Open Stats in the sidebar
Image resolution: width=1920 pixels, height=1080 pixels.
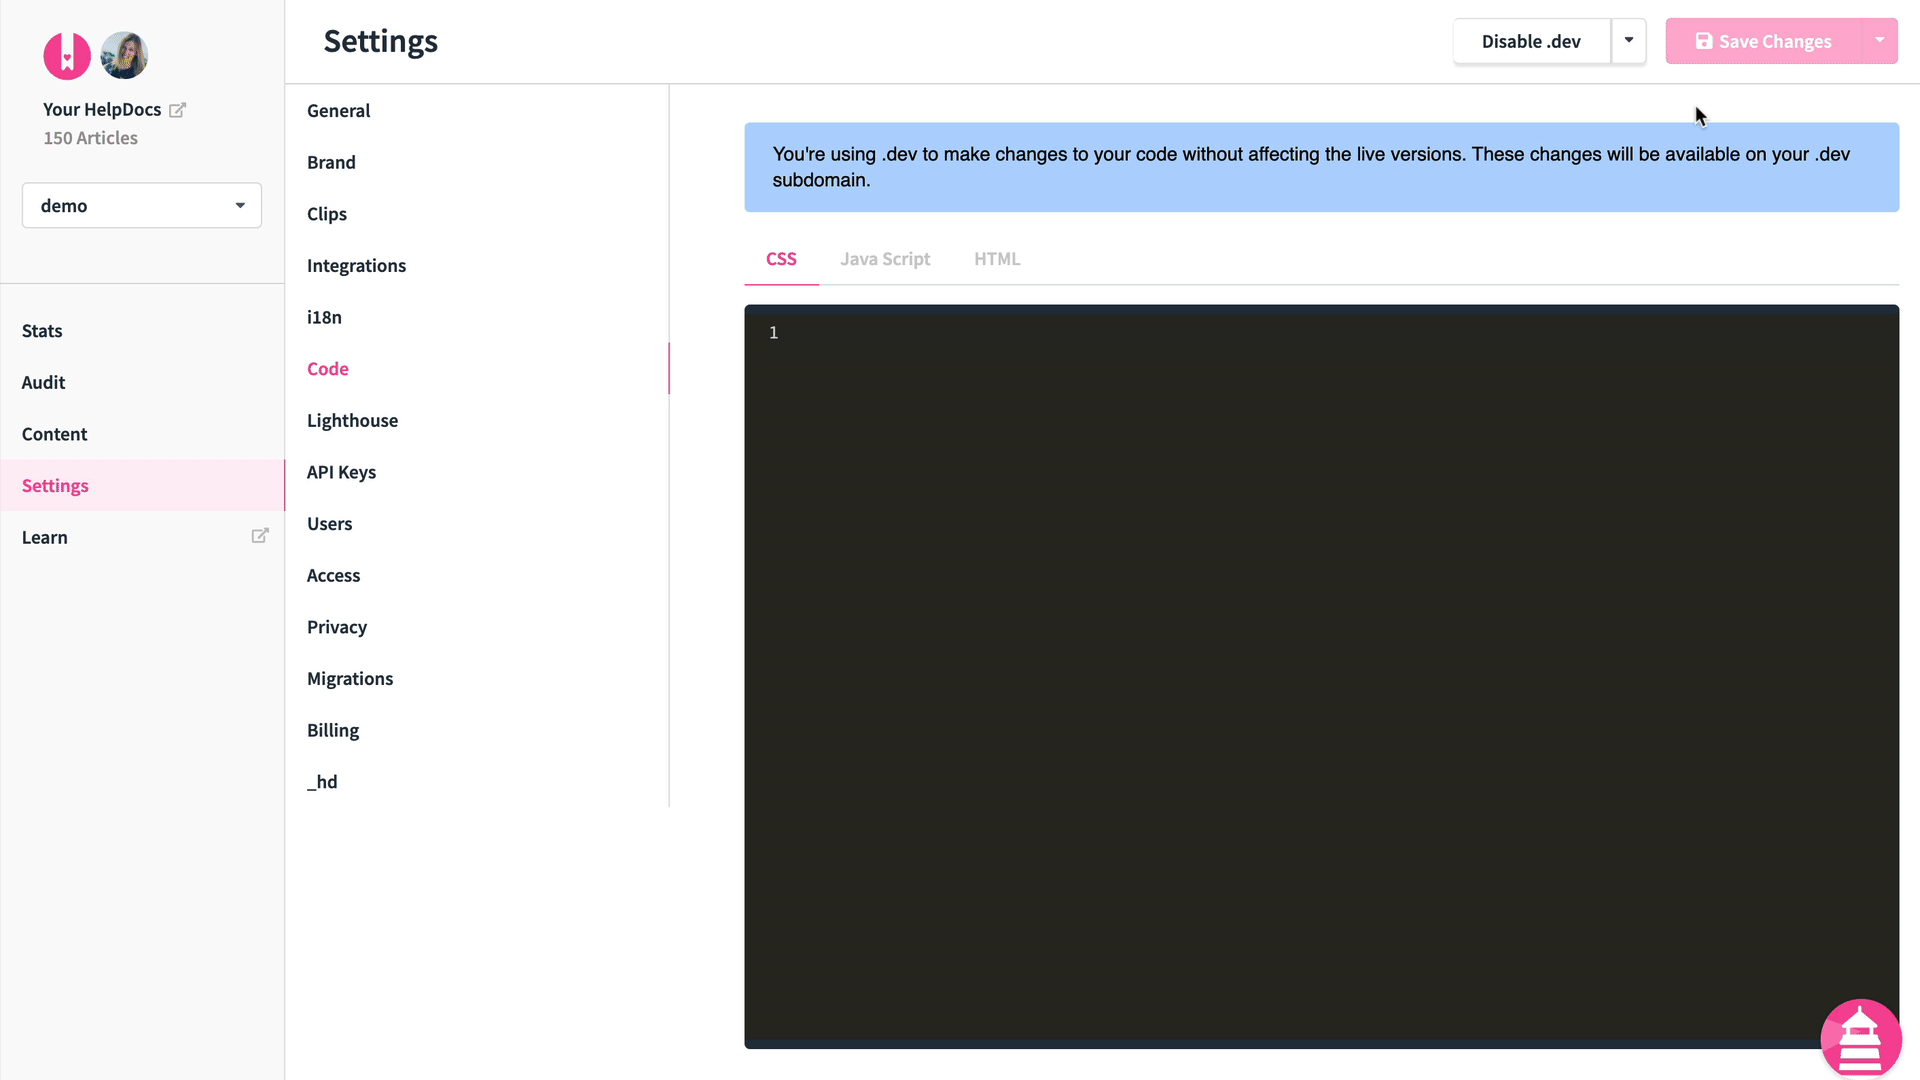coord(42,331)
